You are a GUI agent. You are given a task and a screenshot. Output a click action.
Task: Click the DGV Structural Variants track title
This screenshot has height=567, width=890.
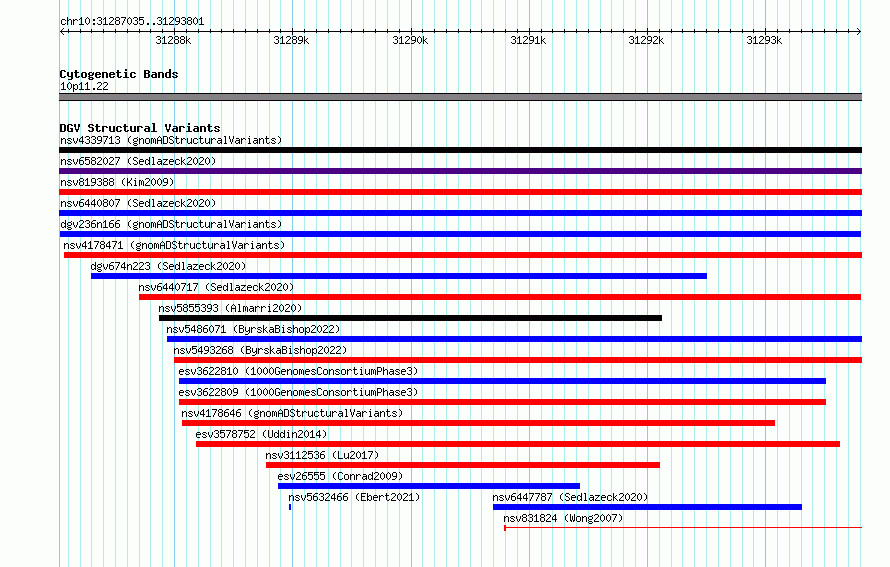pyautogui.click(x=140, y=128)
